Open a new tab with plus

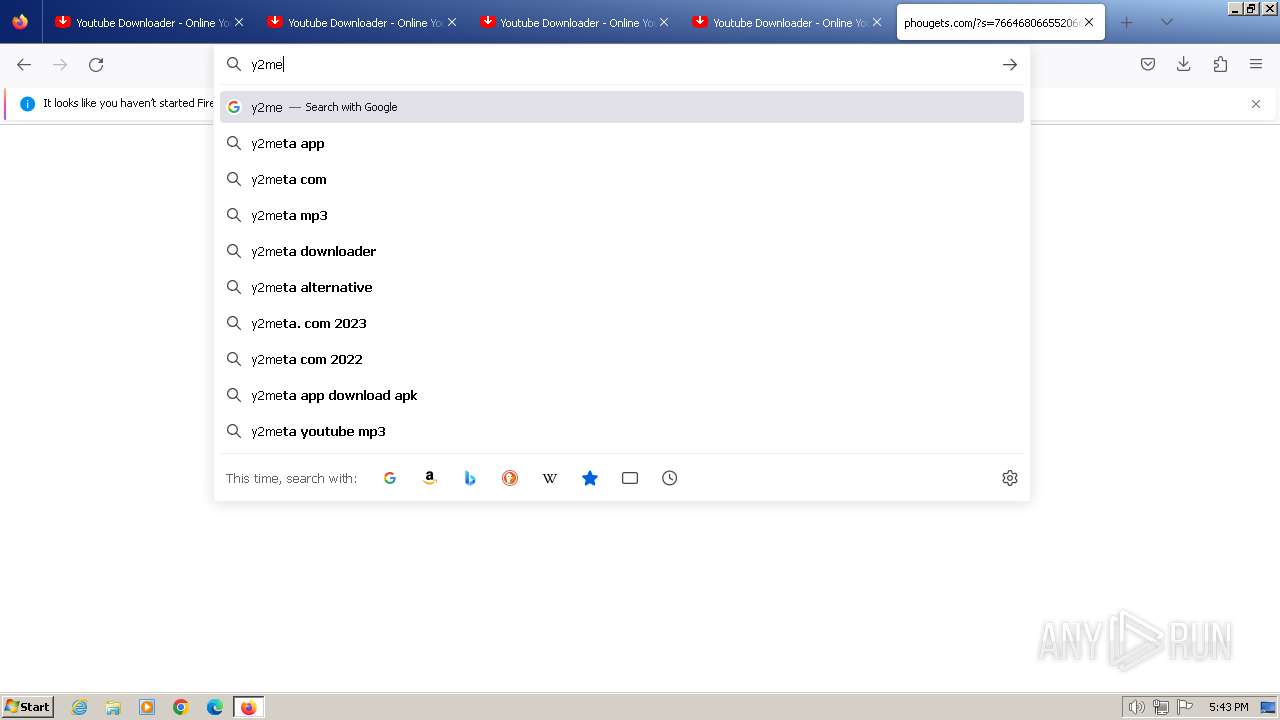click(x=1127, y=22)
